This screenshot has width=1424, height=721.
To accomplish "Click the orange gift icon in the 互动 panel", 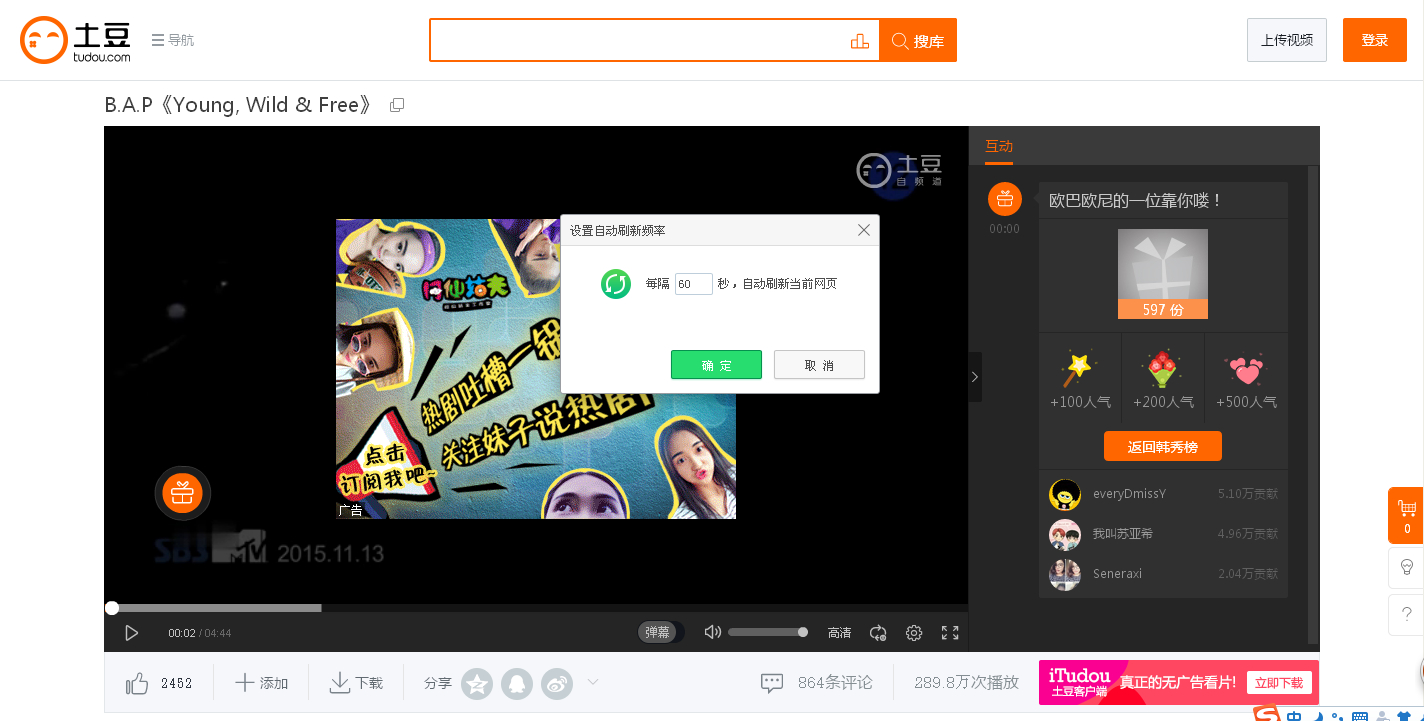I will 1005,199.
